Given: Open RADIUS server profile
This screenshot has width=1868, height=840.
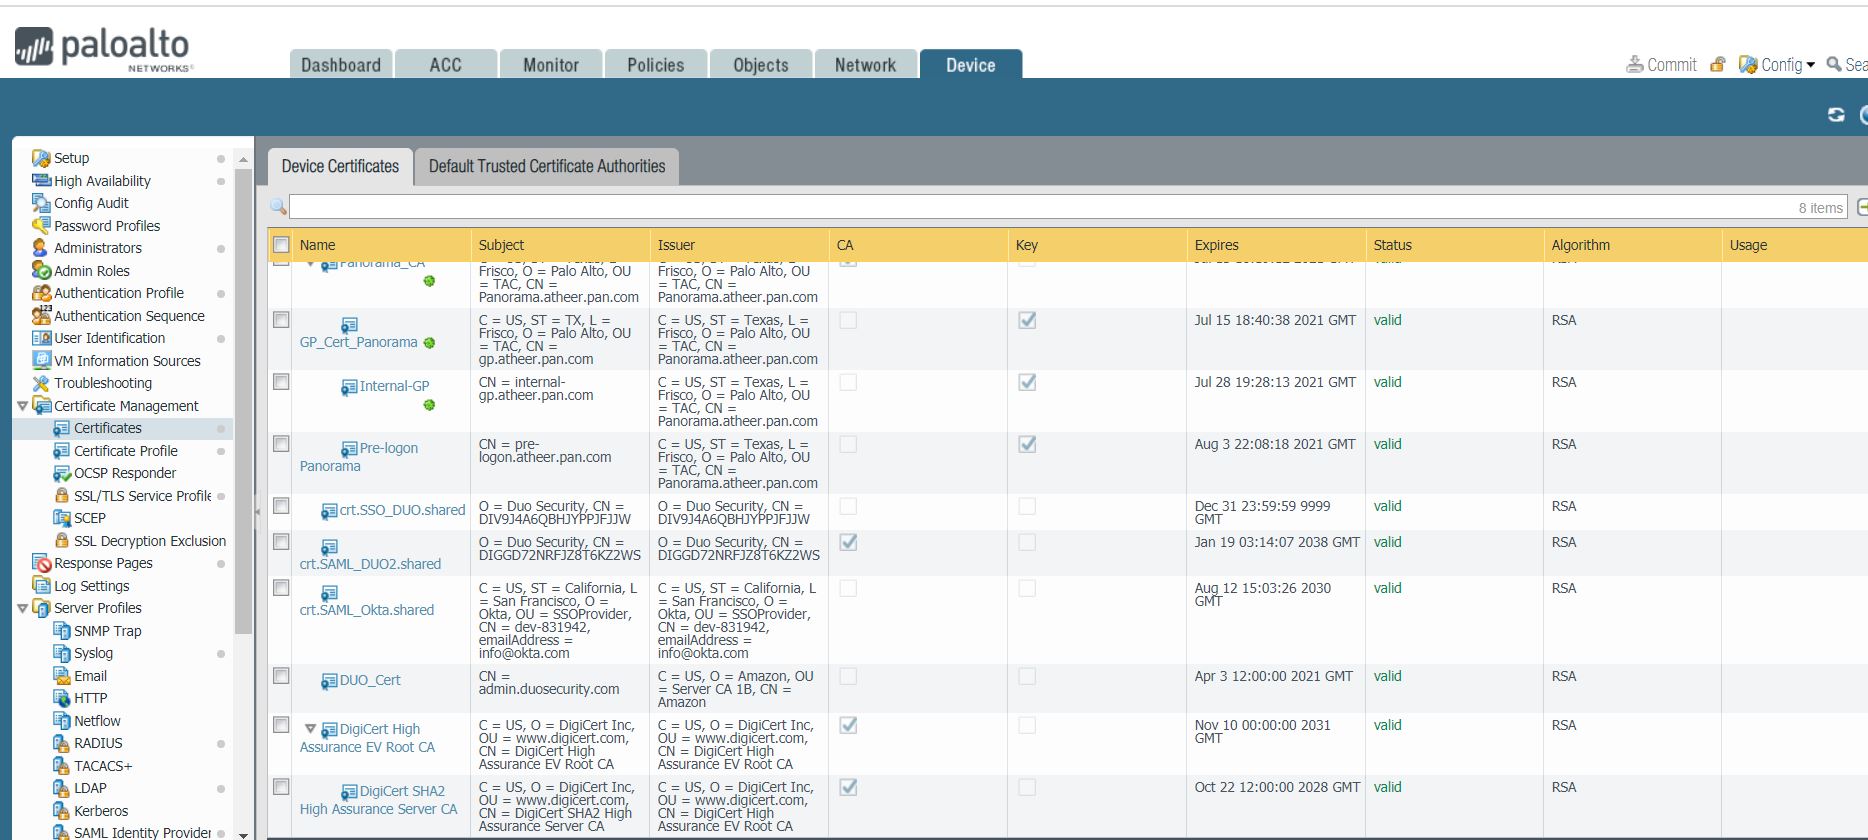Looking at the screenshot, I should tap(98, 743).
